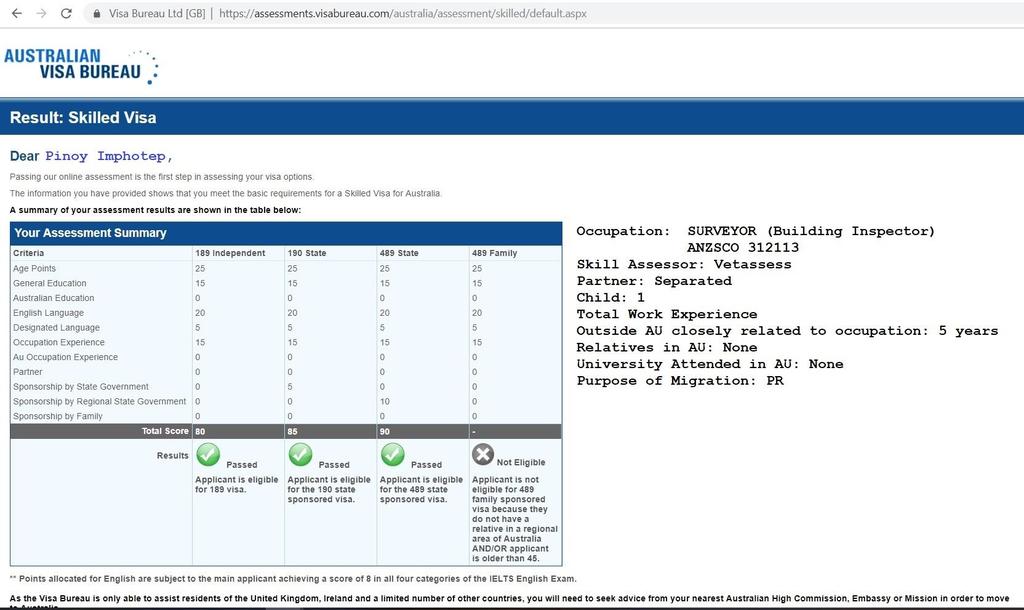This screenshot has height=610, width=1024.
Task: Reload the page with refresh icon
Action: tap(66, 14)
